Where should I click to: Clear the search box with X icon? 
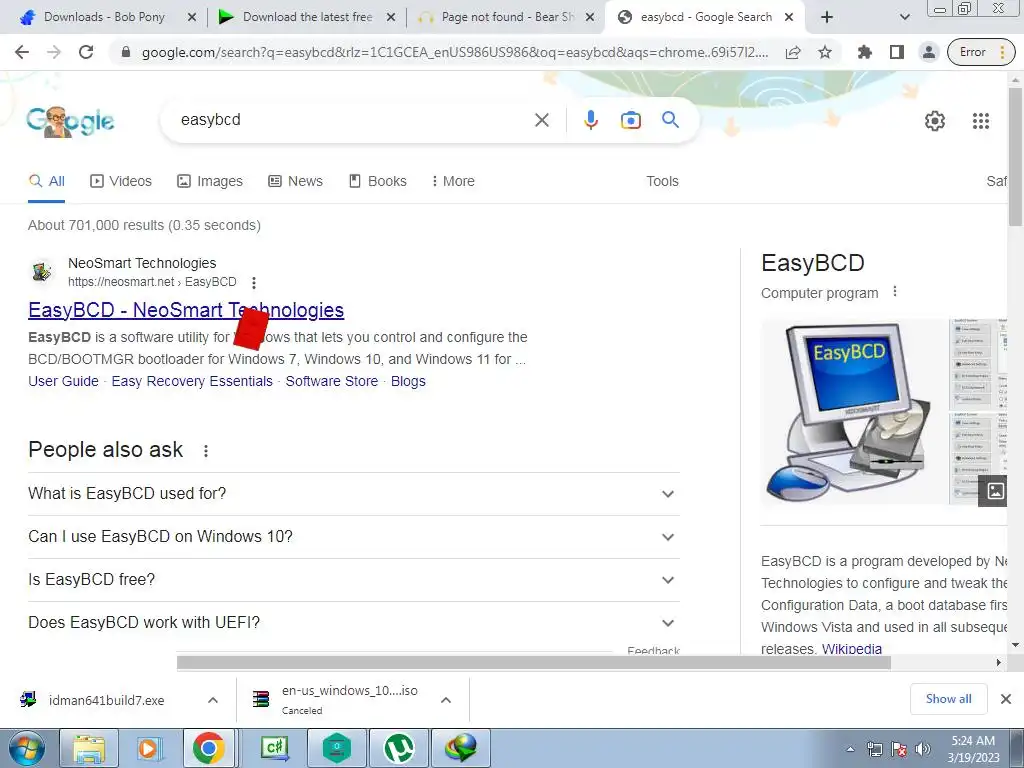(541, 120)
